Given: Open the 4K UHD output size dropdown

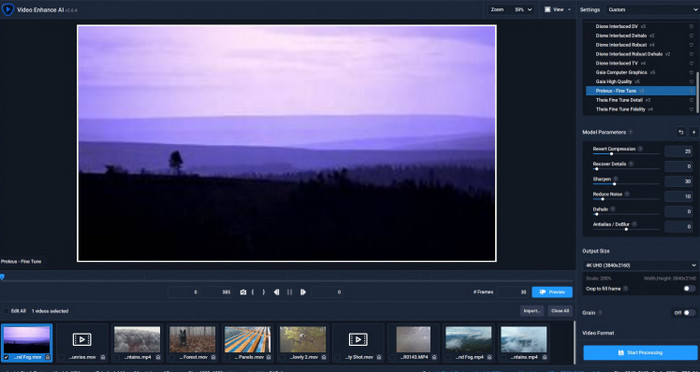Looking at the screenshot, I should click(x=641, y=265).
